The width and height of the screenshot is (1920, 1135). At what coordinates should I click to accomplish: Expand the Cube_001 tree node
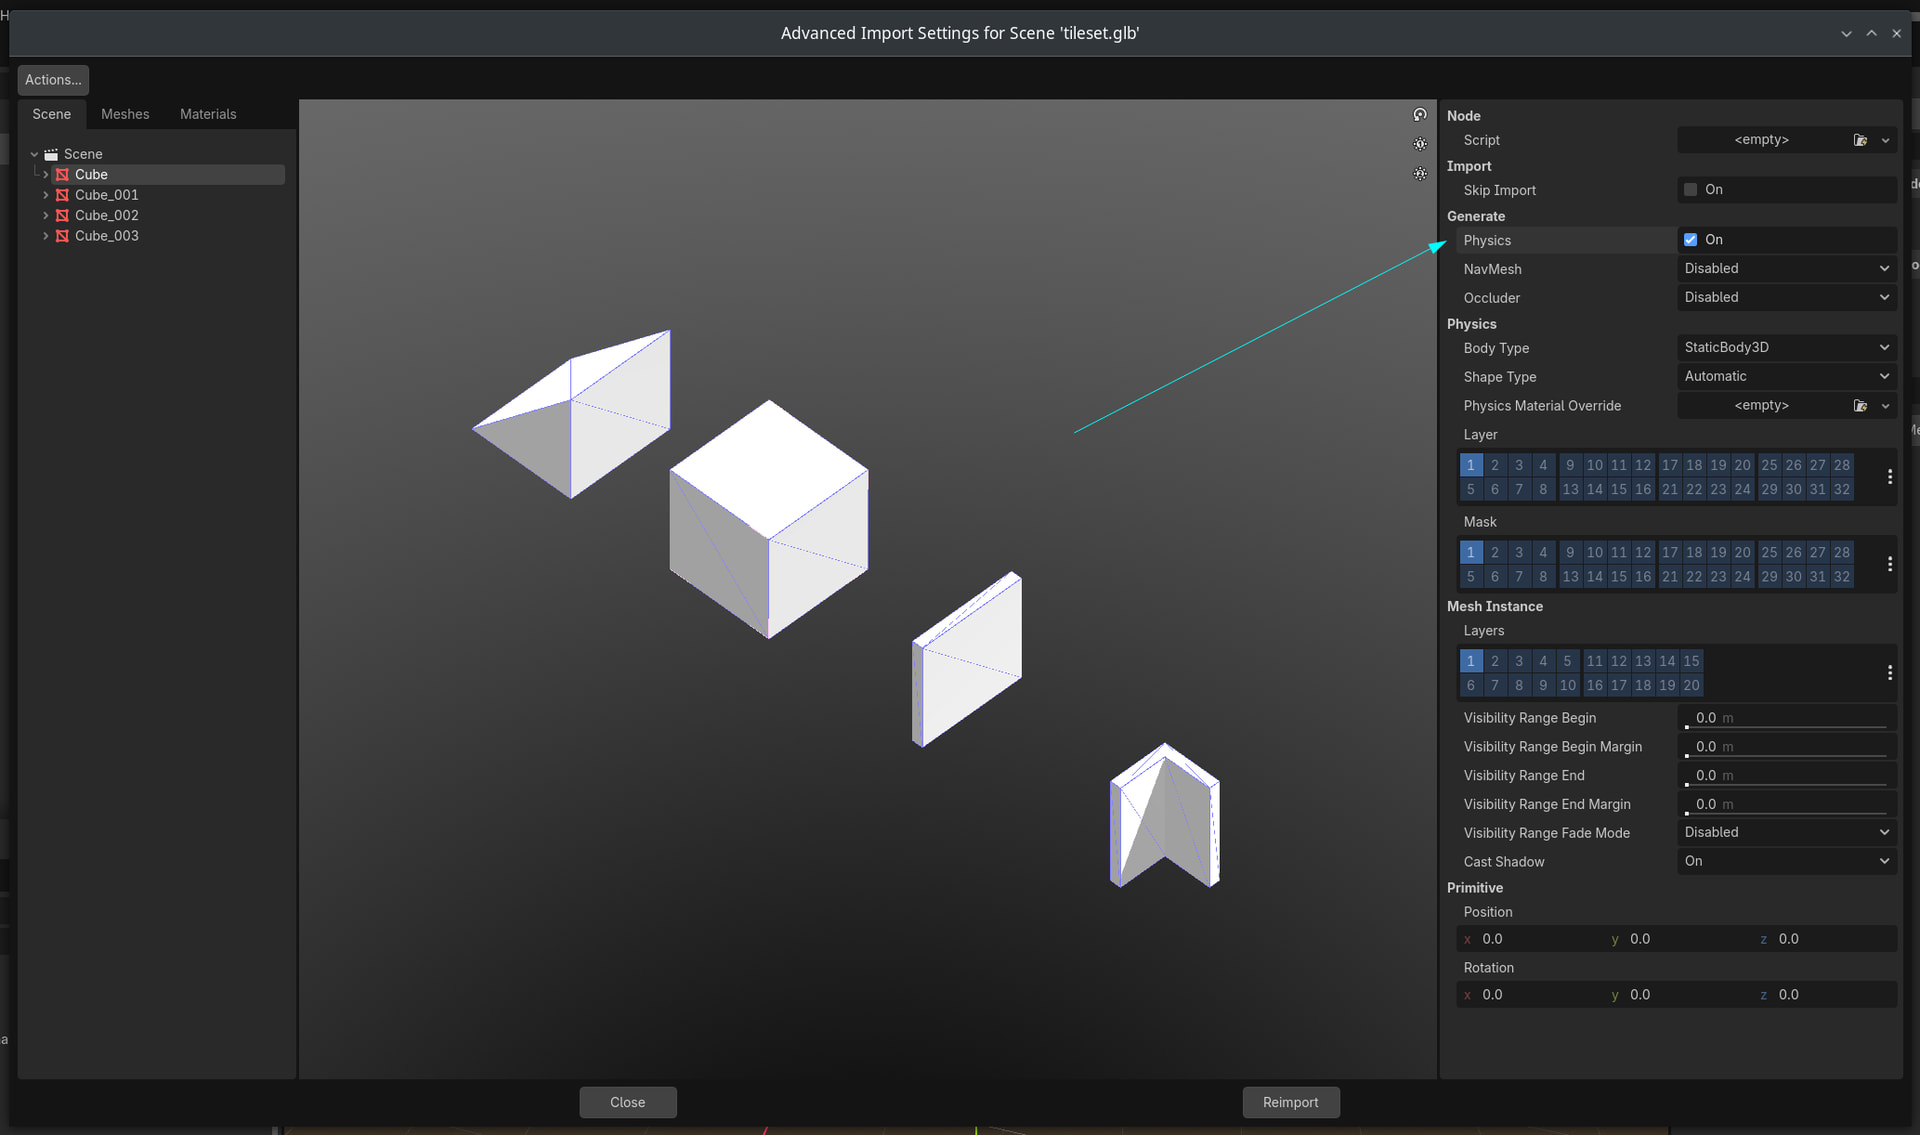(45, 195)
